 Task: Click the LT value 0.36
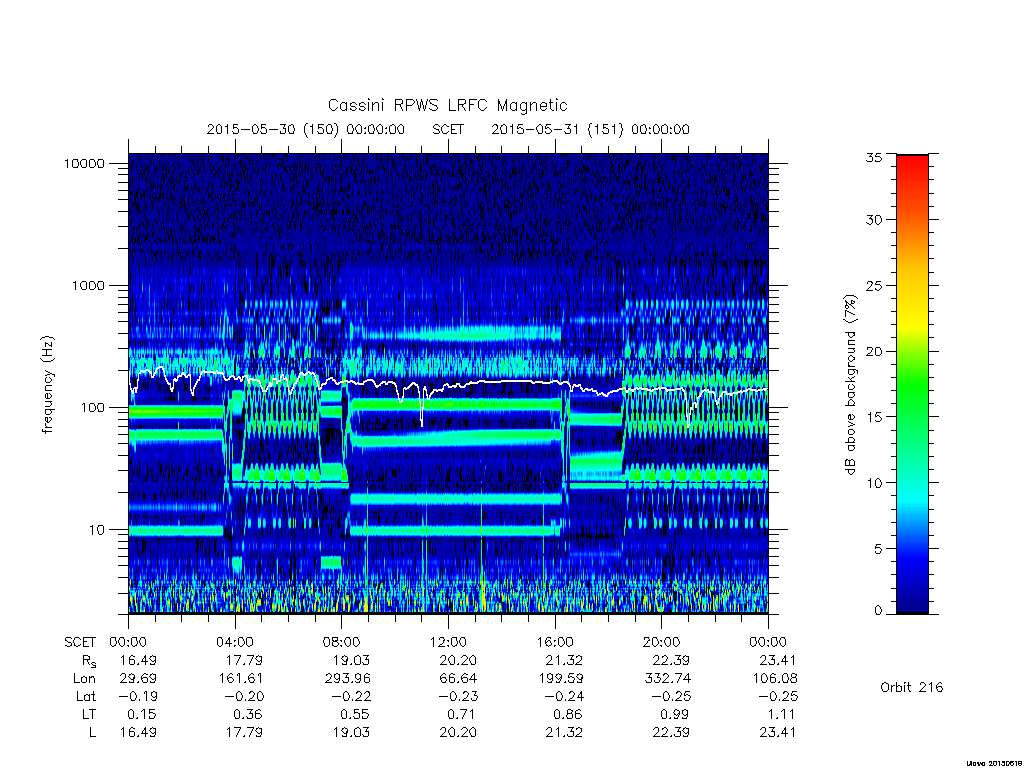(249, 714)
